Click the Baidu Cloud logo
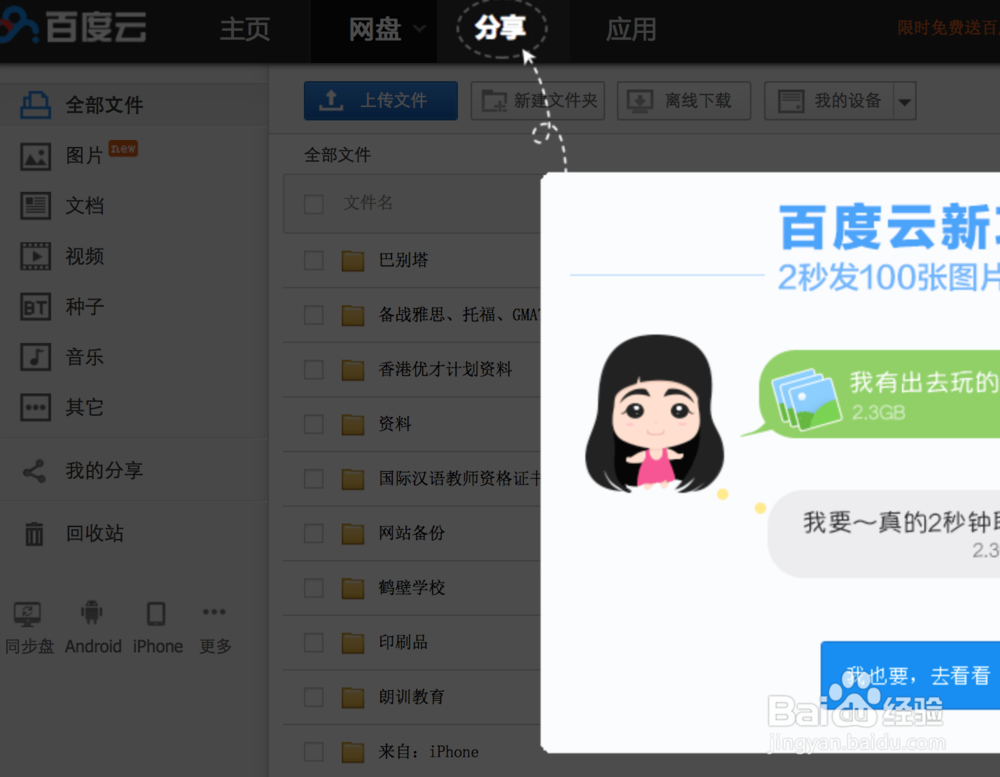 pyautogui.click(x=73, y=27)
